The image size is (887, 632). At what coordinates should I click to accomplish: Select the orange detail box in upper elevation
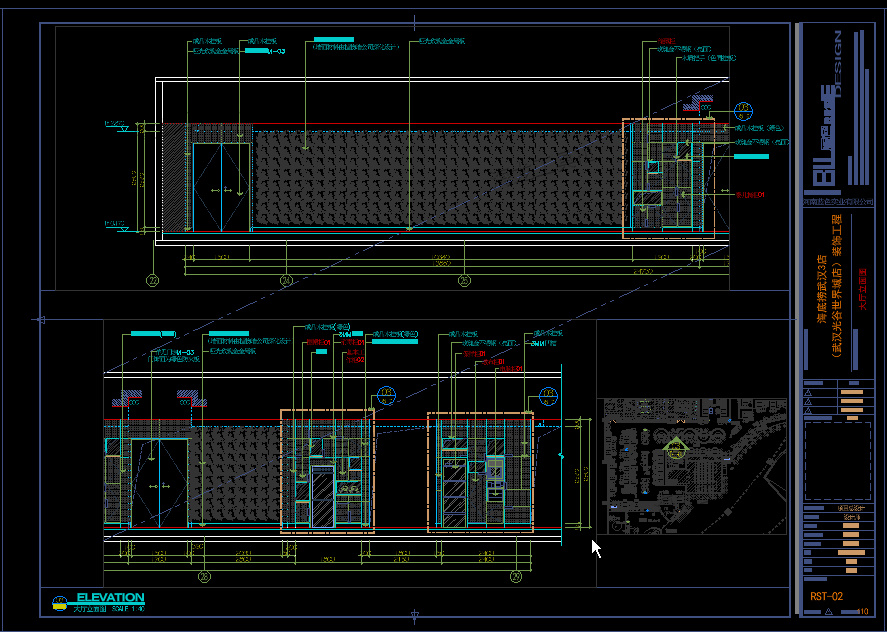668,178
